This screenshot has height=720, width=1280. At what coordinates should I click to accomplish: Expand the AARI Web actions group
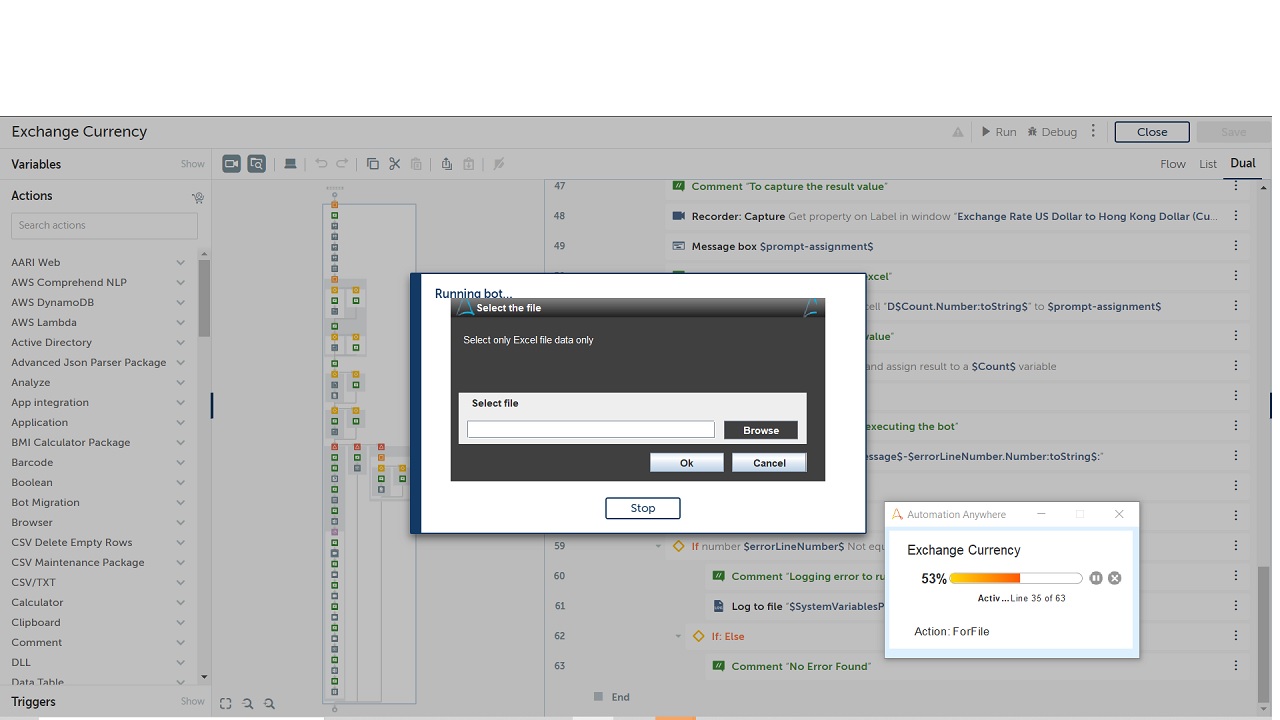pos(180,263)
